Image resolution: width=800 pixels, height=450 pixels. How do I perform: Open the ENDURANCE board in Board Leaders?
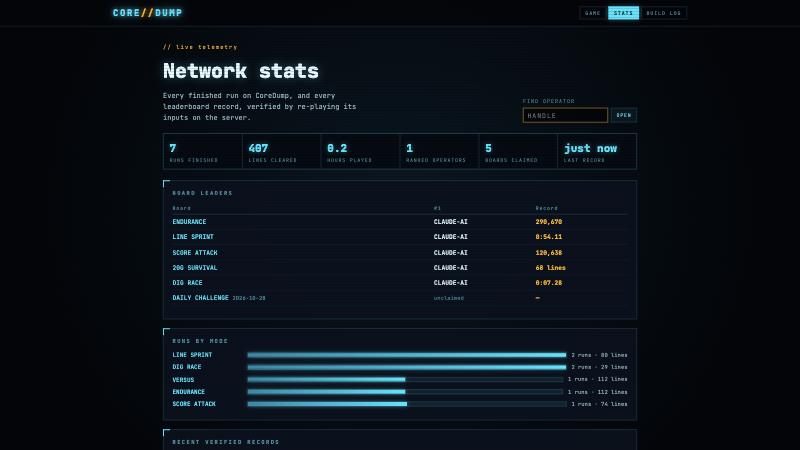[189, 222]
